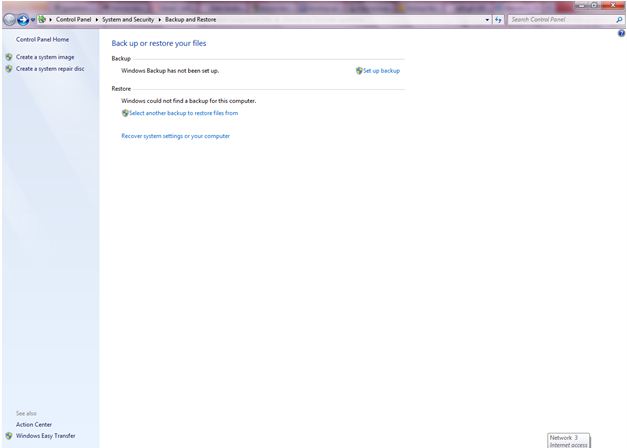Image resolution: width=627 pixels, height=448 pixels.
Task: Click the 'Restore' section label
Action: (121, 89)
